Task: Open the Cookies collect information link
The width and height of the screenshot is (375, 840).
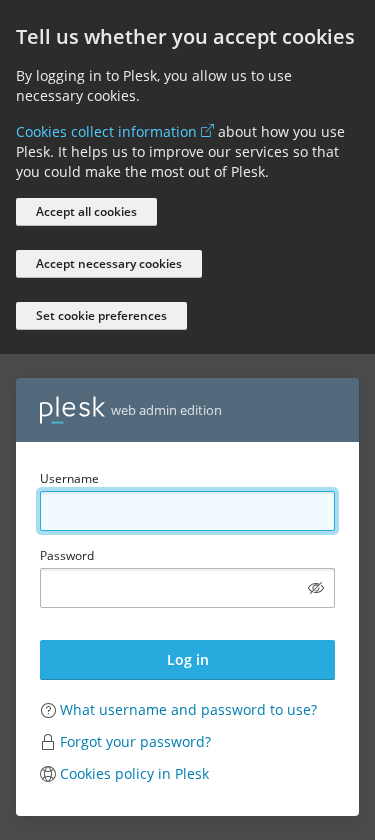Action: tap(106, 132)
